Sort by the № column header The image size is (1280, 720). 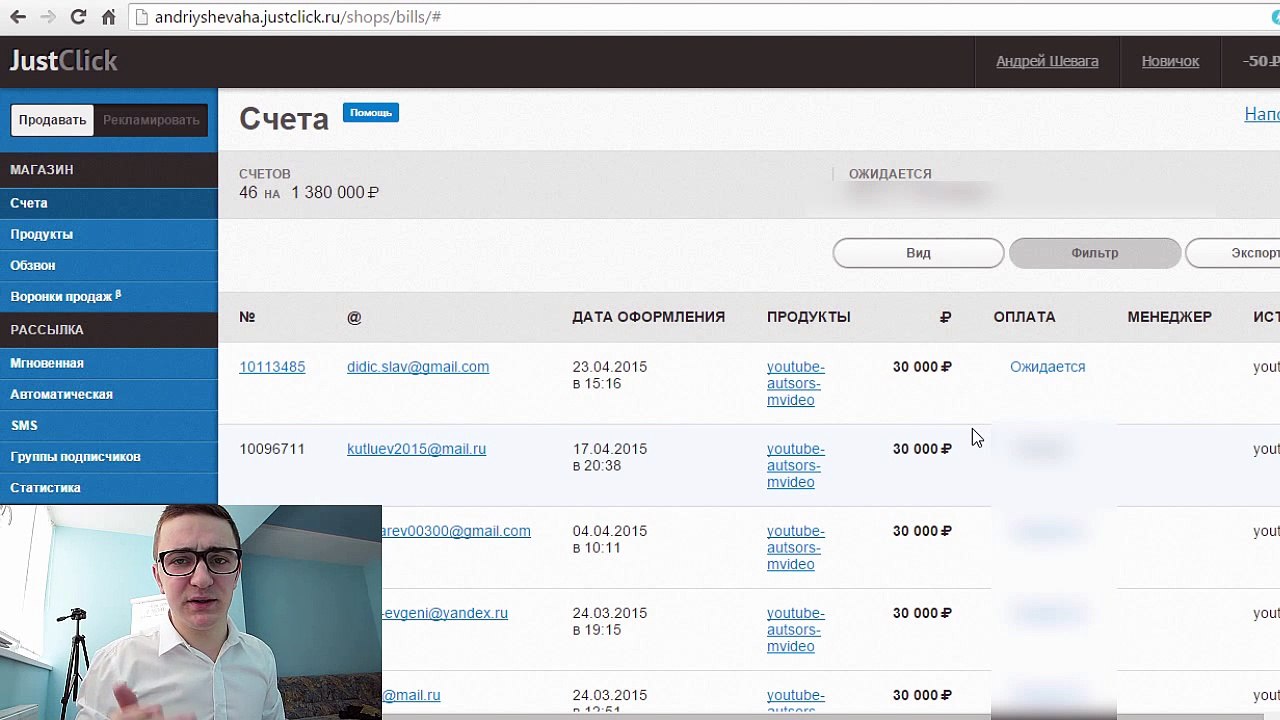point(247,317)
